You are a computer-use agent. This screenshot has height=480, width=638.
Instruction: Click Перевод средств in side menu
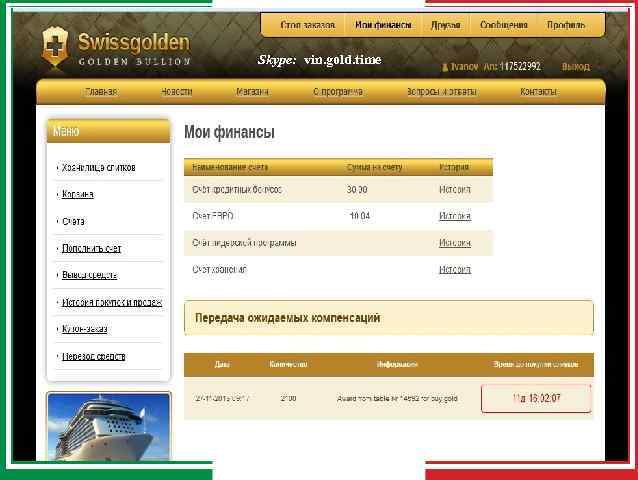tap(94, 357)
